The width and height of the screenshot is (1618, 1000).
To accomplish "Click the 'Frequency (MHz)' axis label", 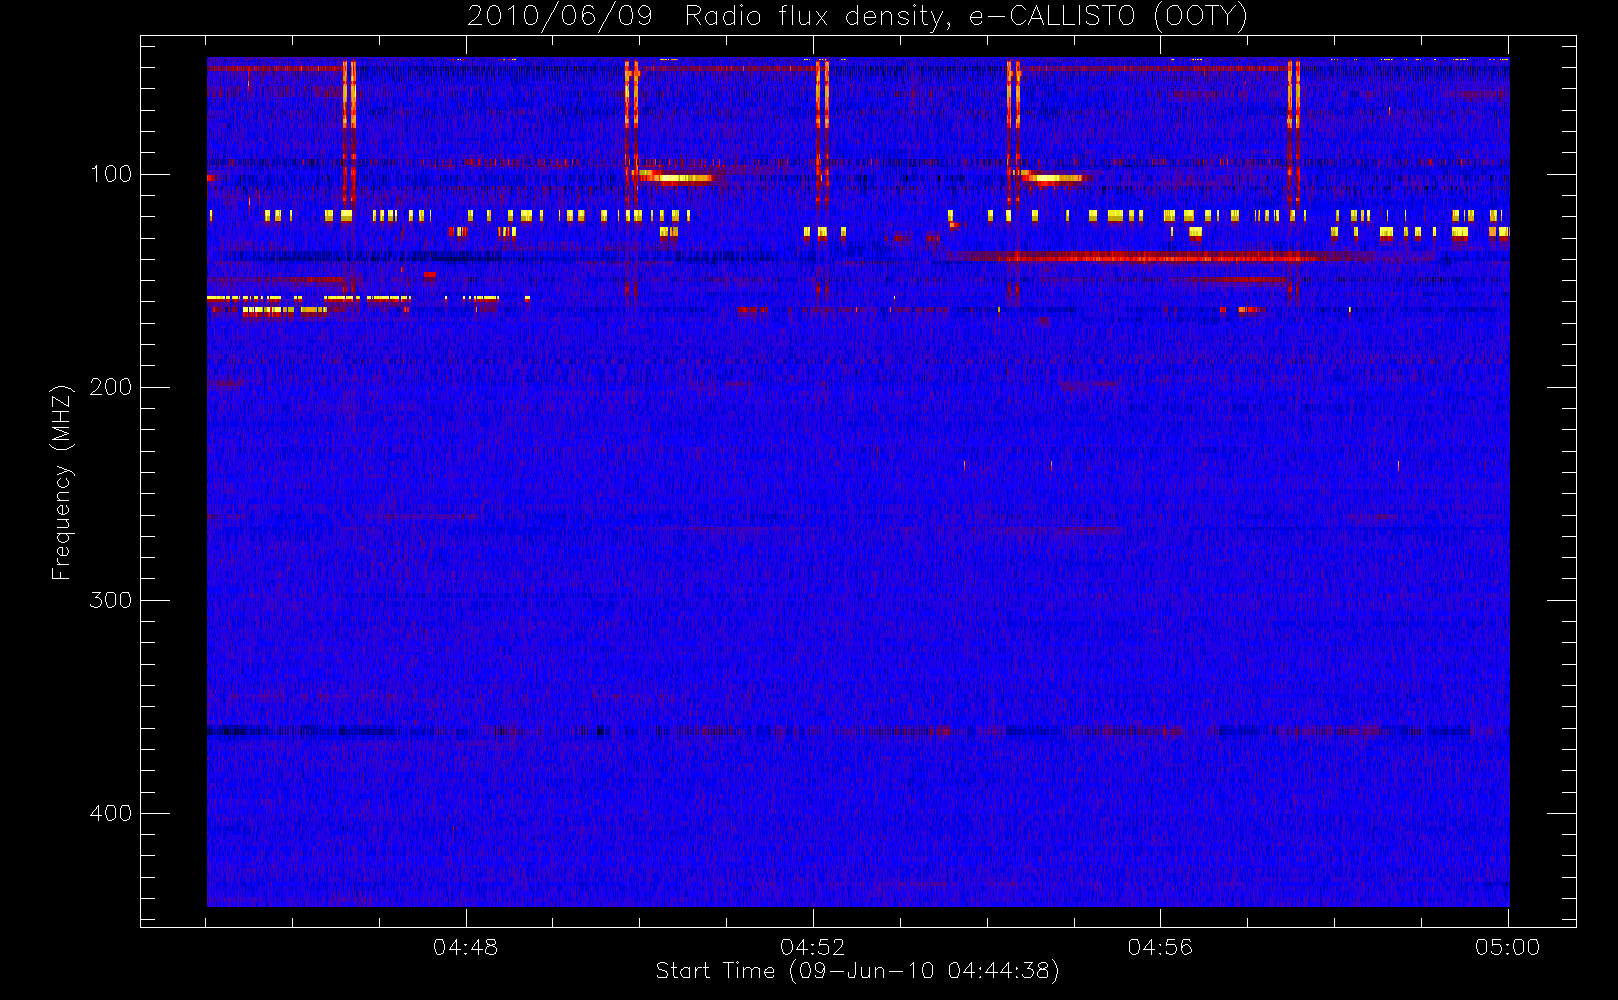I will tap(61, 482).
